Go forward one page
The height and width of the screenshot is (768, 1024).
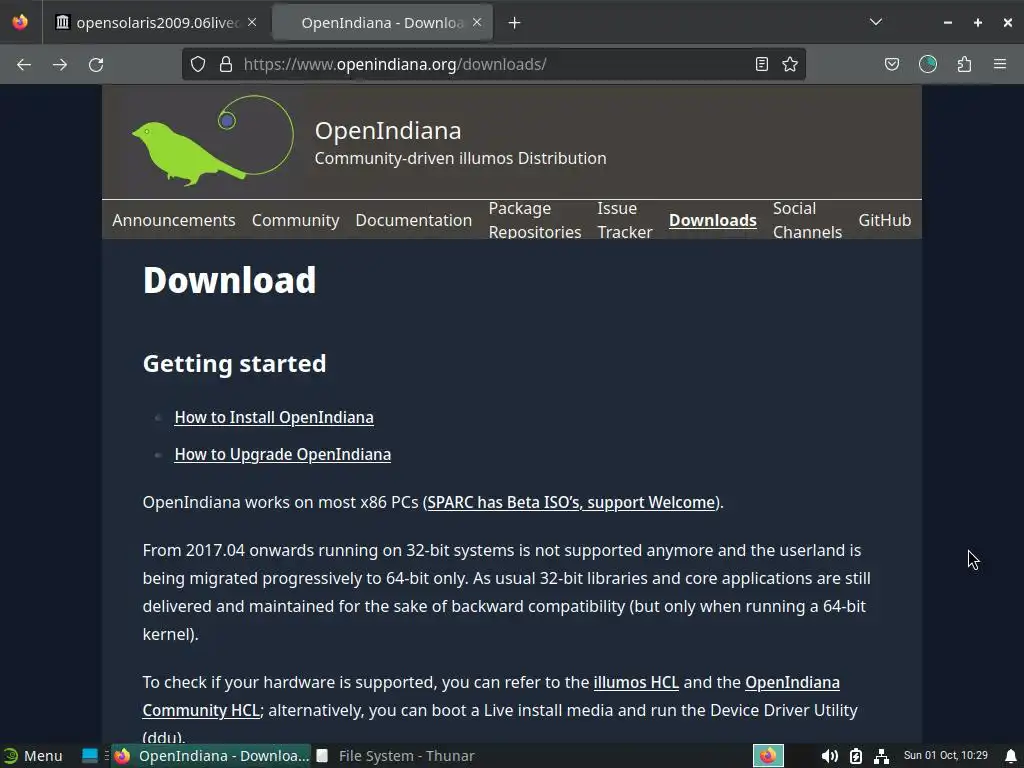60,65
